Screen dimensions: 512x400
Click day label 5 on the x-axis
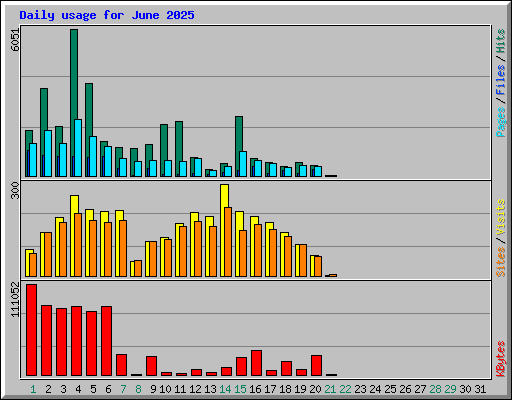[93, 389]
